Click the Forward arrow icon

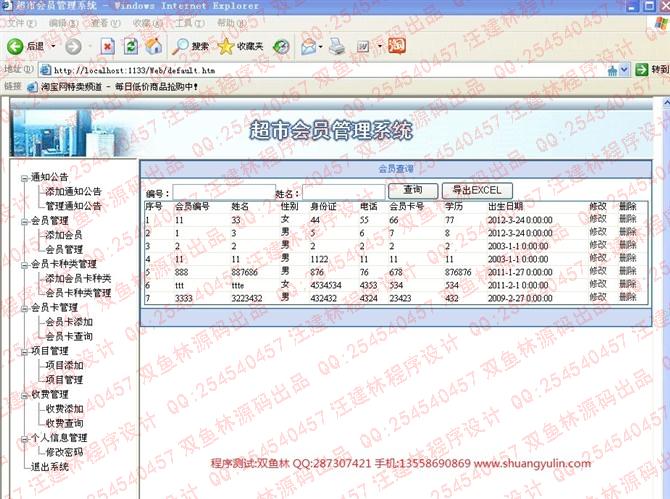(x=73, y=46)
